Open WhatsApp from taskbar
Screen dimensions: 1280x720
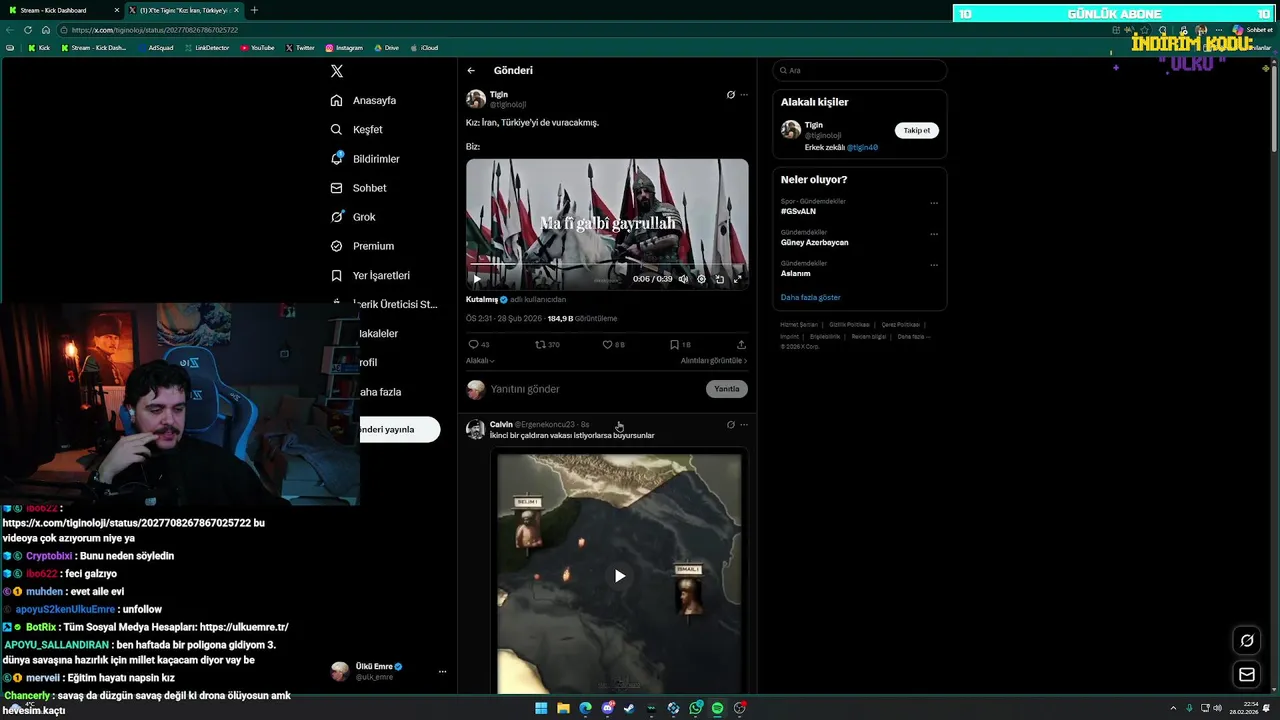tap(696, 708)
